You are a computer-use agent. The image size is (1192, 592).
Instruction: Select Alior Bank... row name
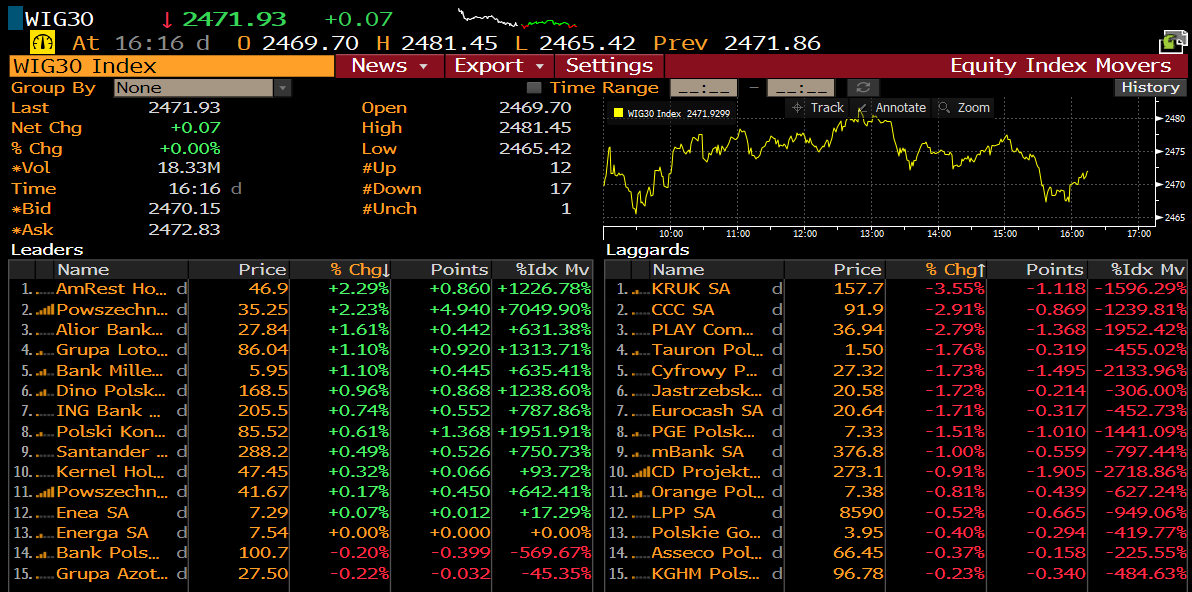(x=110, y=330)
